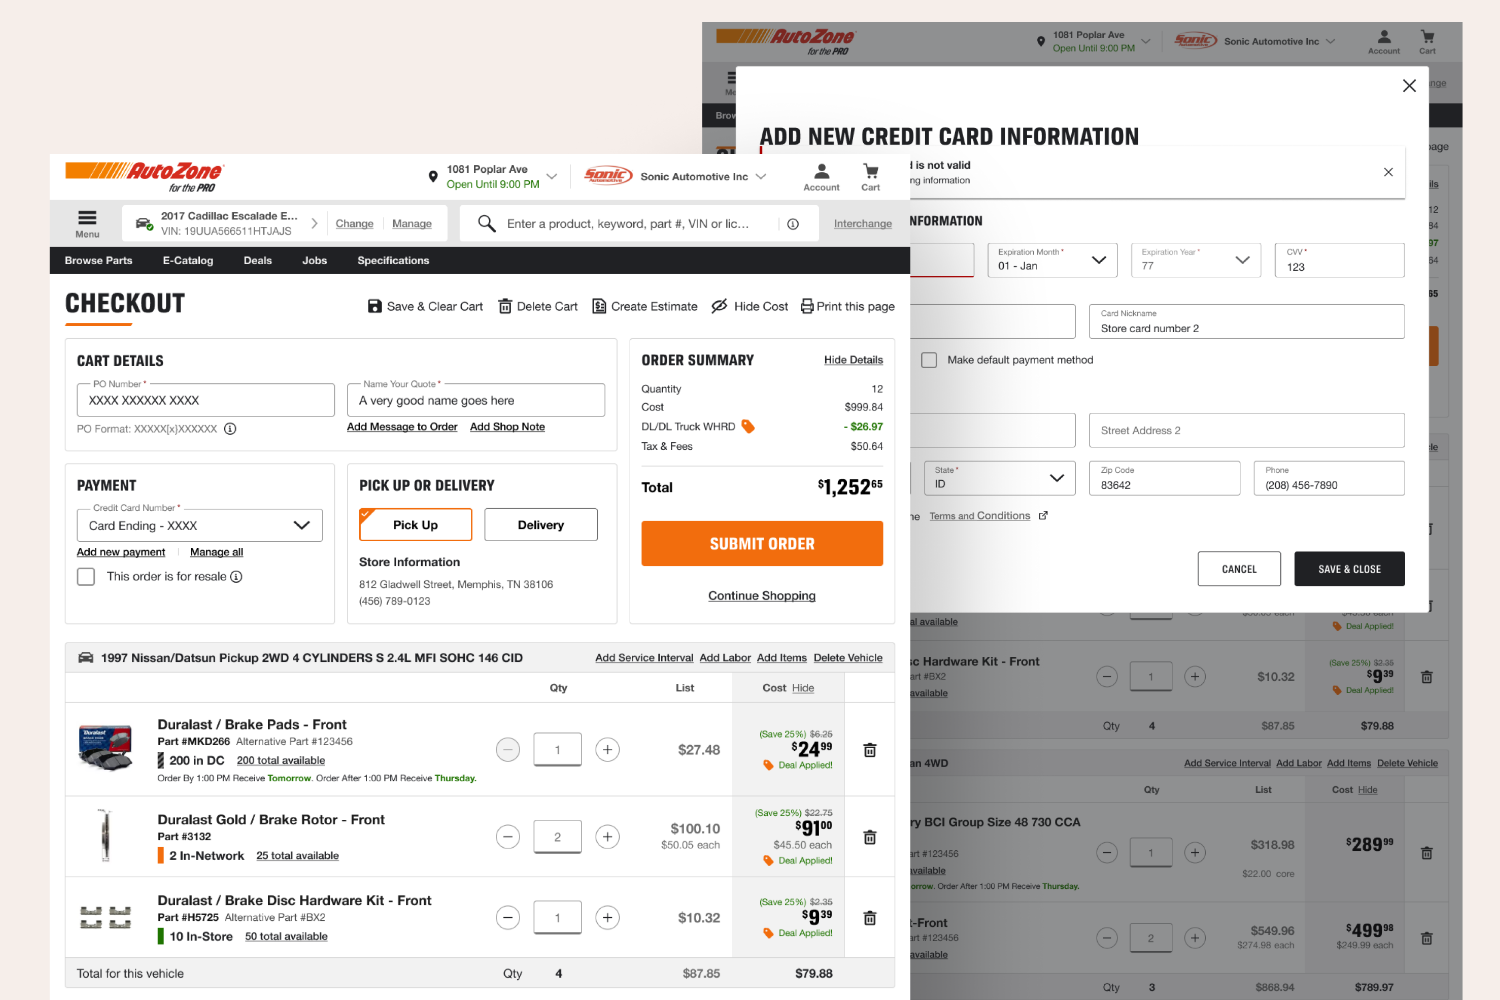
Task: Click the PO Number input field
Action: click(206, 400)
